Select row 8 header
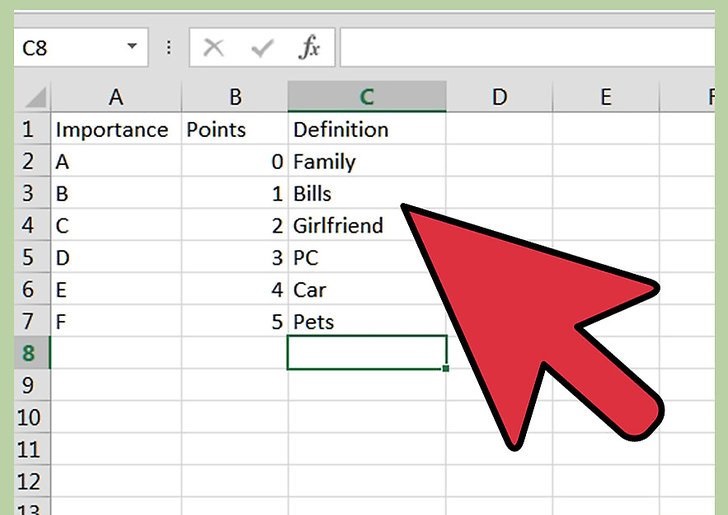This screenshot has height=515, width=728. tap(27, 353)
